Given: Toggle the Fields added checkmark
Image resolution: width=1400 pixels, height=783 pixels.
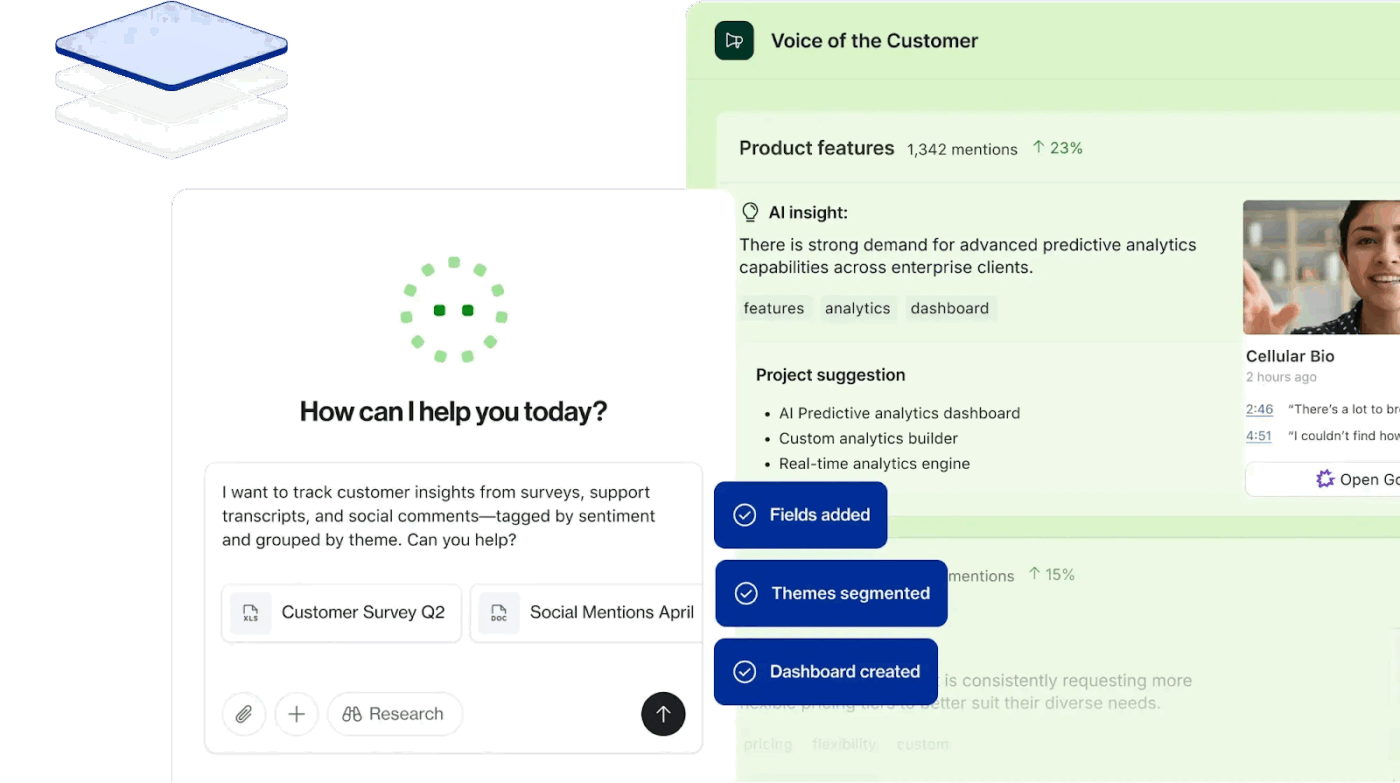Looking at the screenshot, I should tap(744, 514).
